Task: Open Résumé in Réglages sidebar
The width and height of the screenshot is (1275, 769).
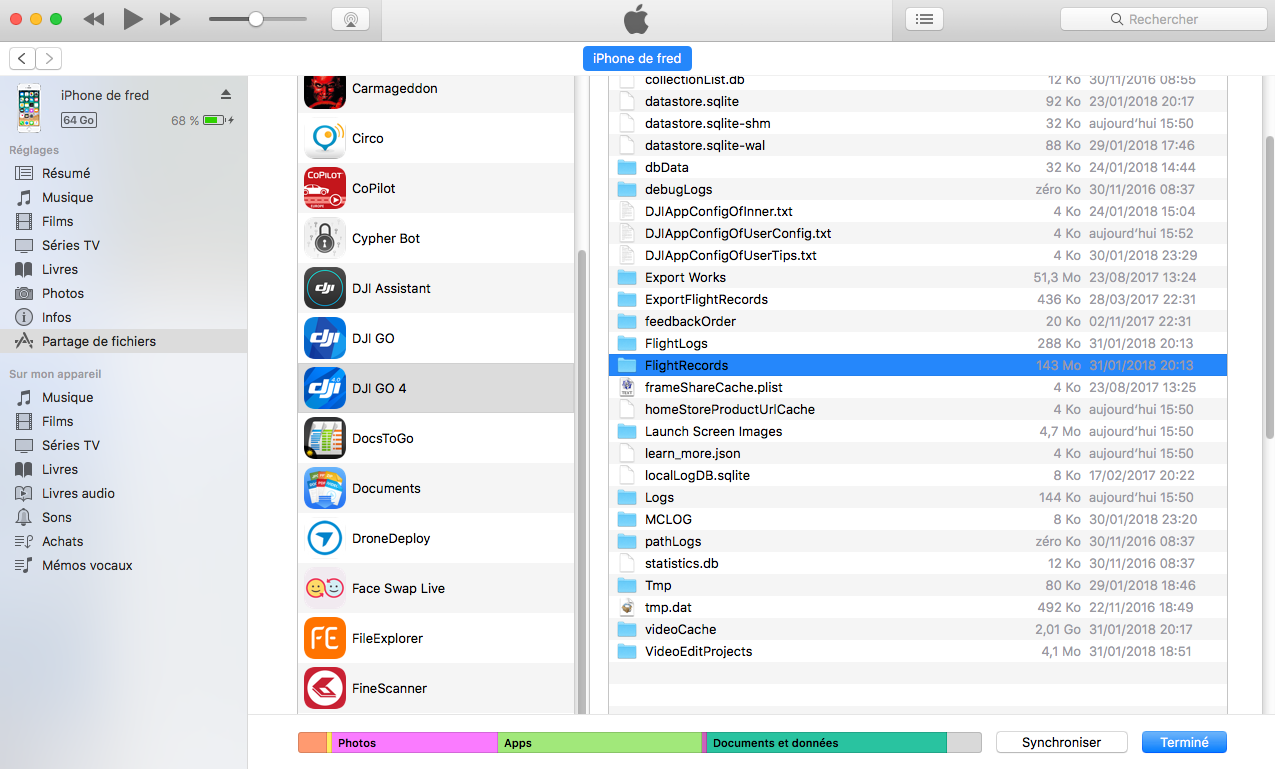Action: [x=66, y=173]
